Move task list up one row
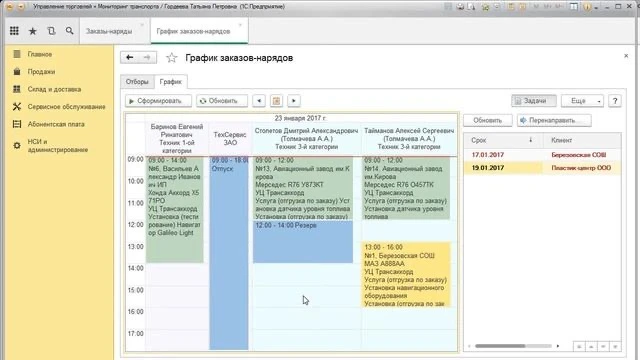640x360 pixels. 591,347
